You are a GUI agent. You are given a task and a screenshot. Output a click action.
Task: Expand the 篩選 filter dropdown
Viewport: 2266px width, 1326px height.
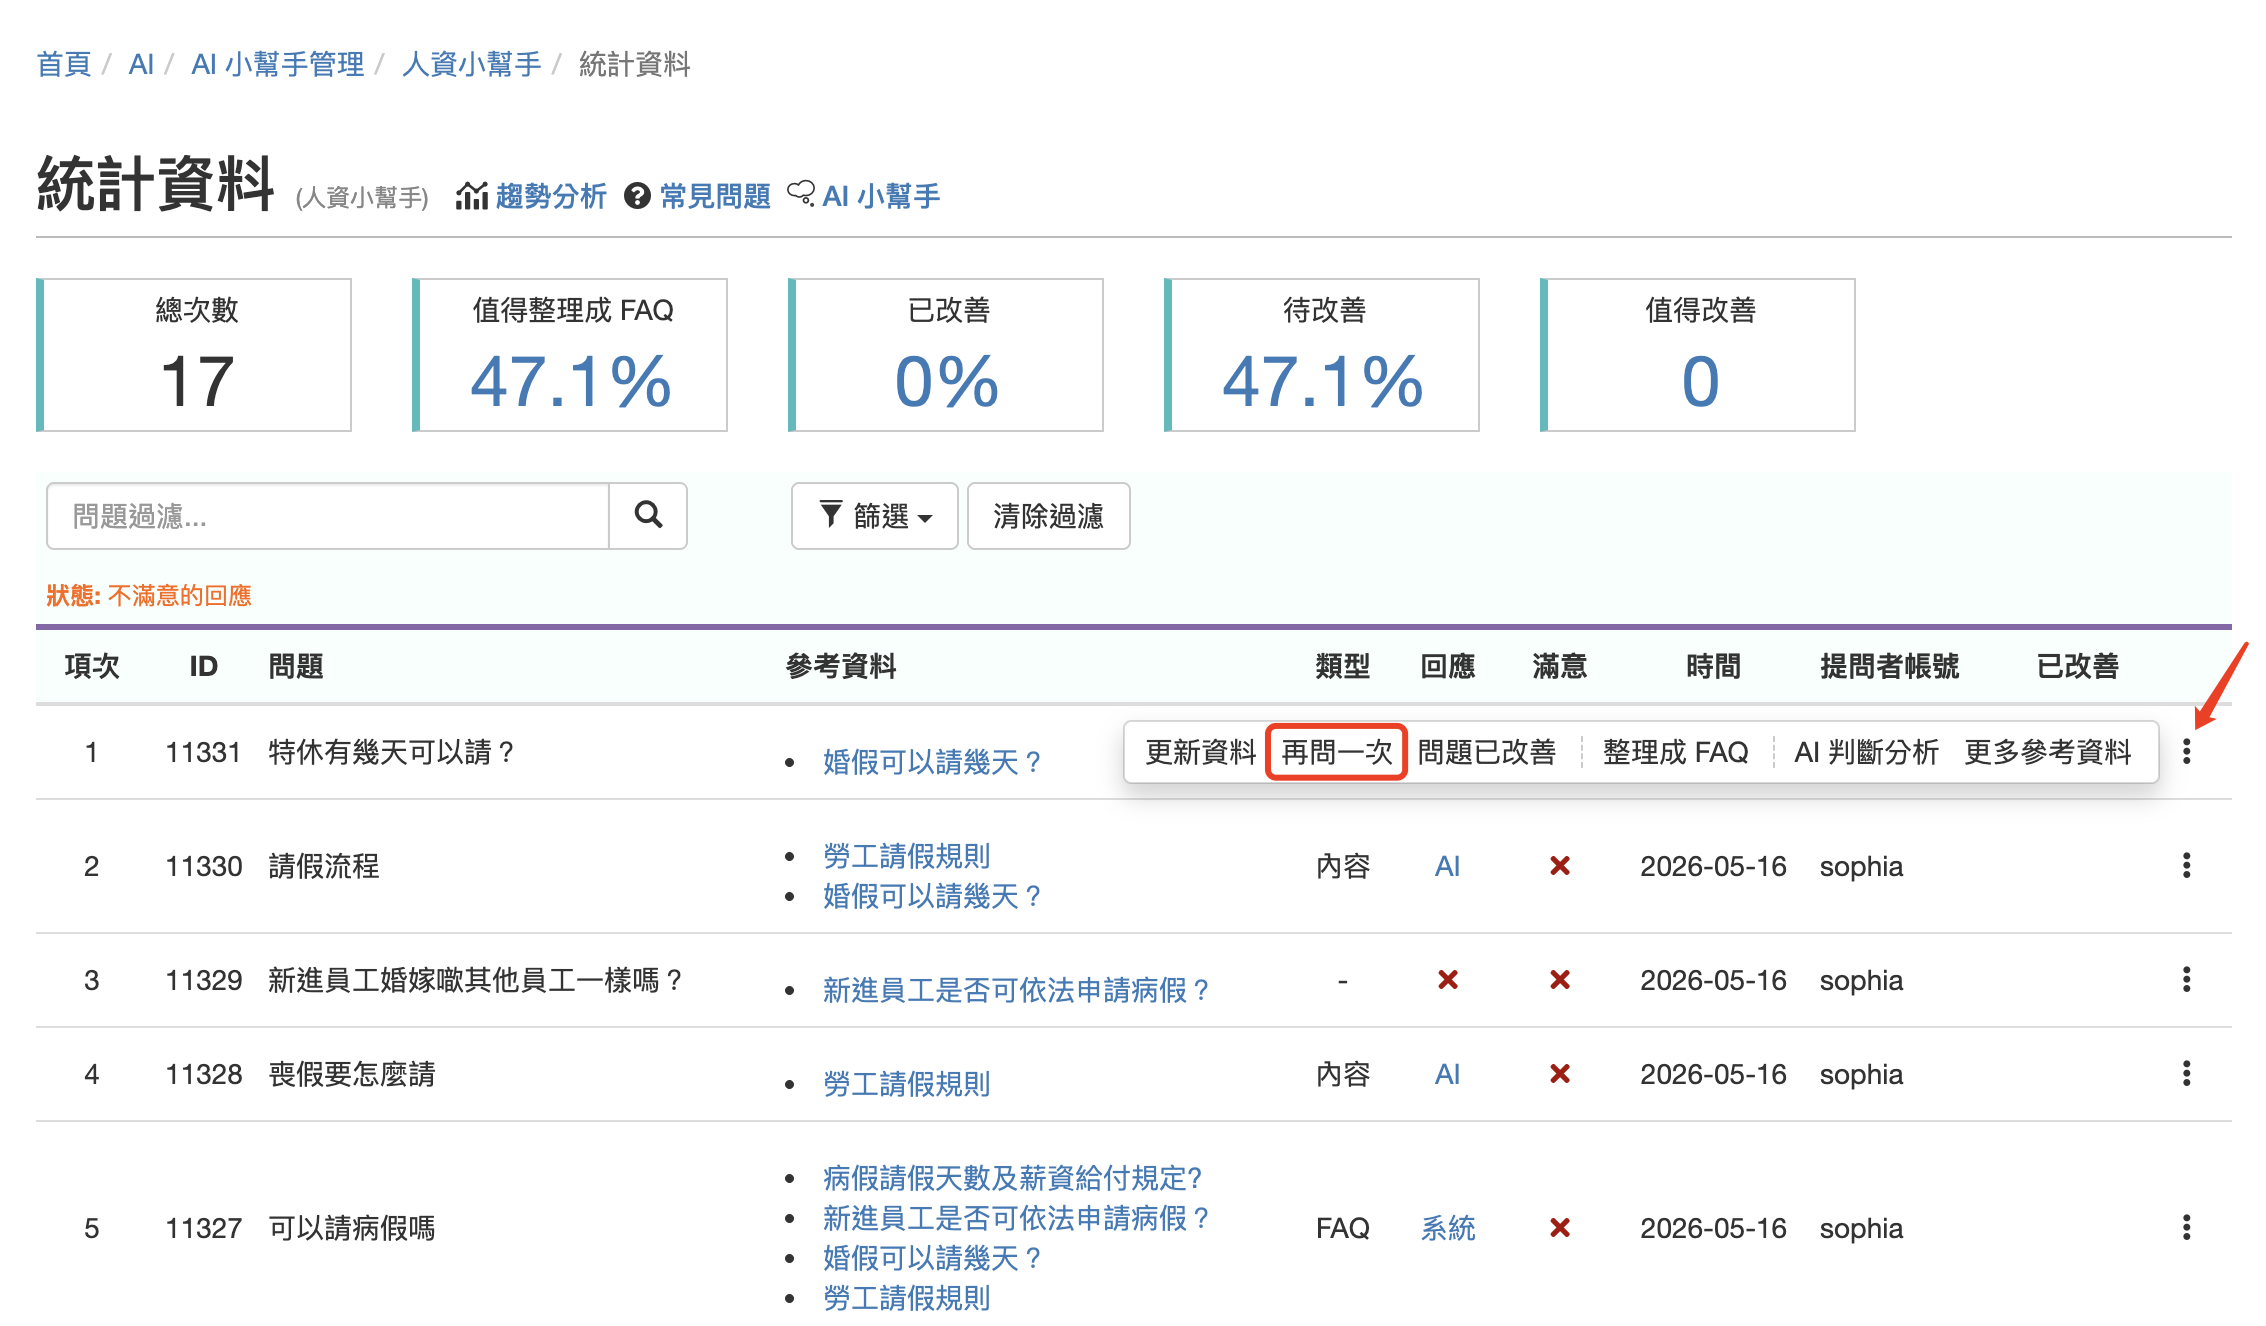[x=875, y=516]
